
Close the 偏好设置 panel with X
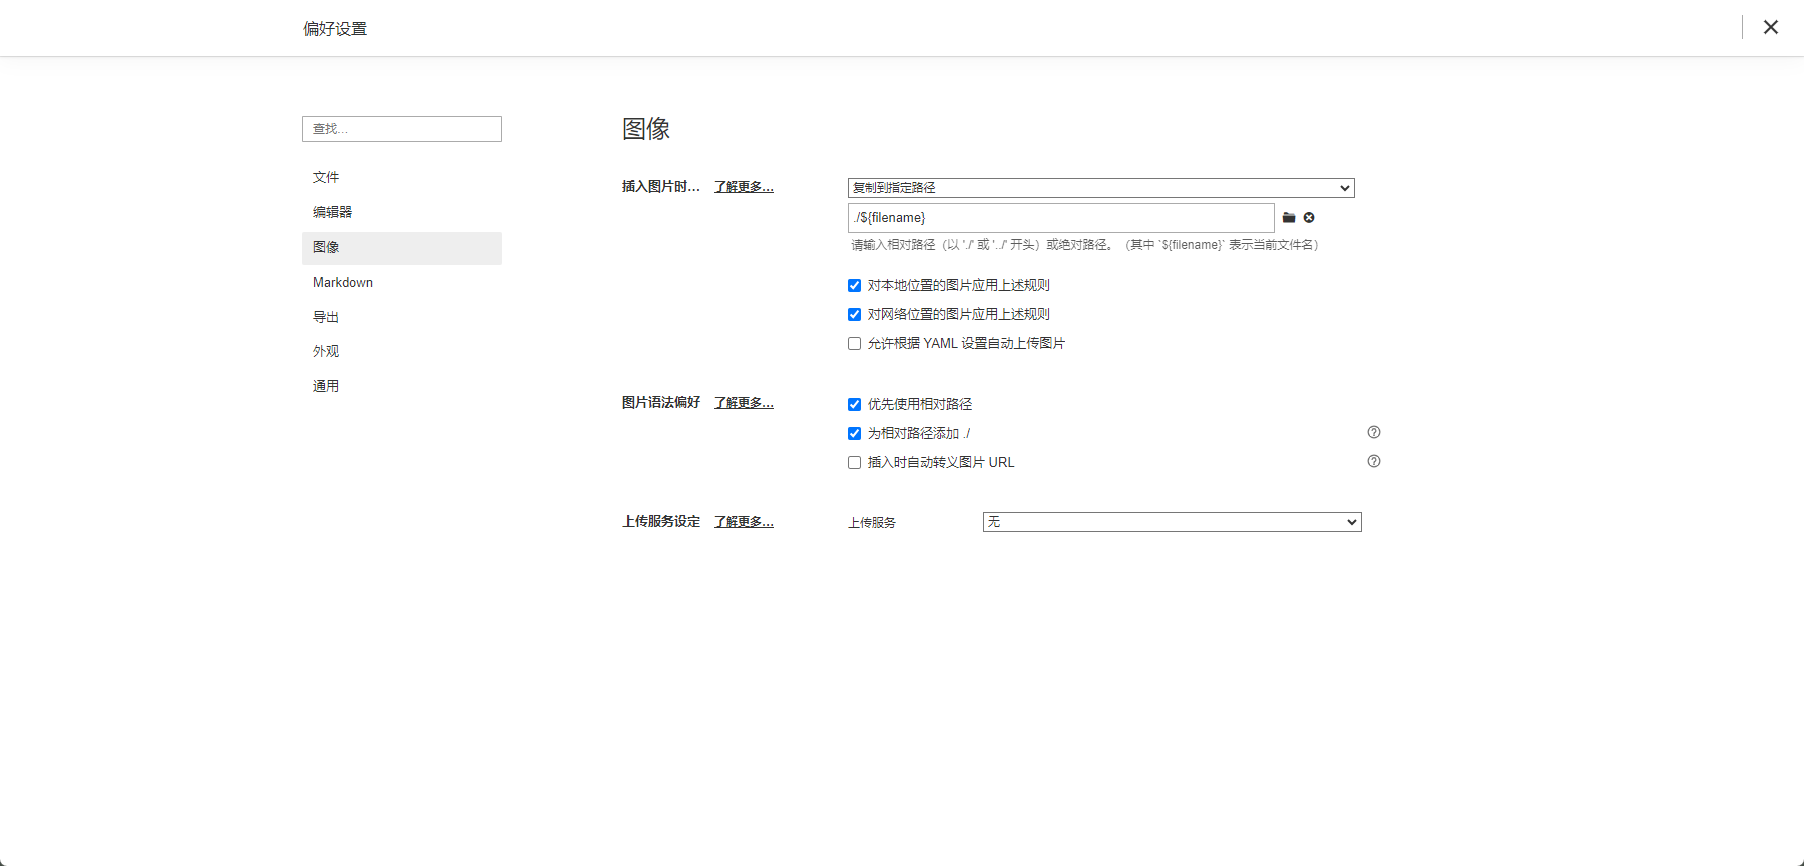[1770, 28]
